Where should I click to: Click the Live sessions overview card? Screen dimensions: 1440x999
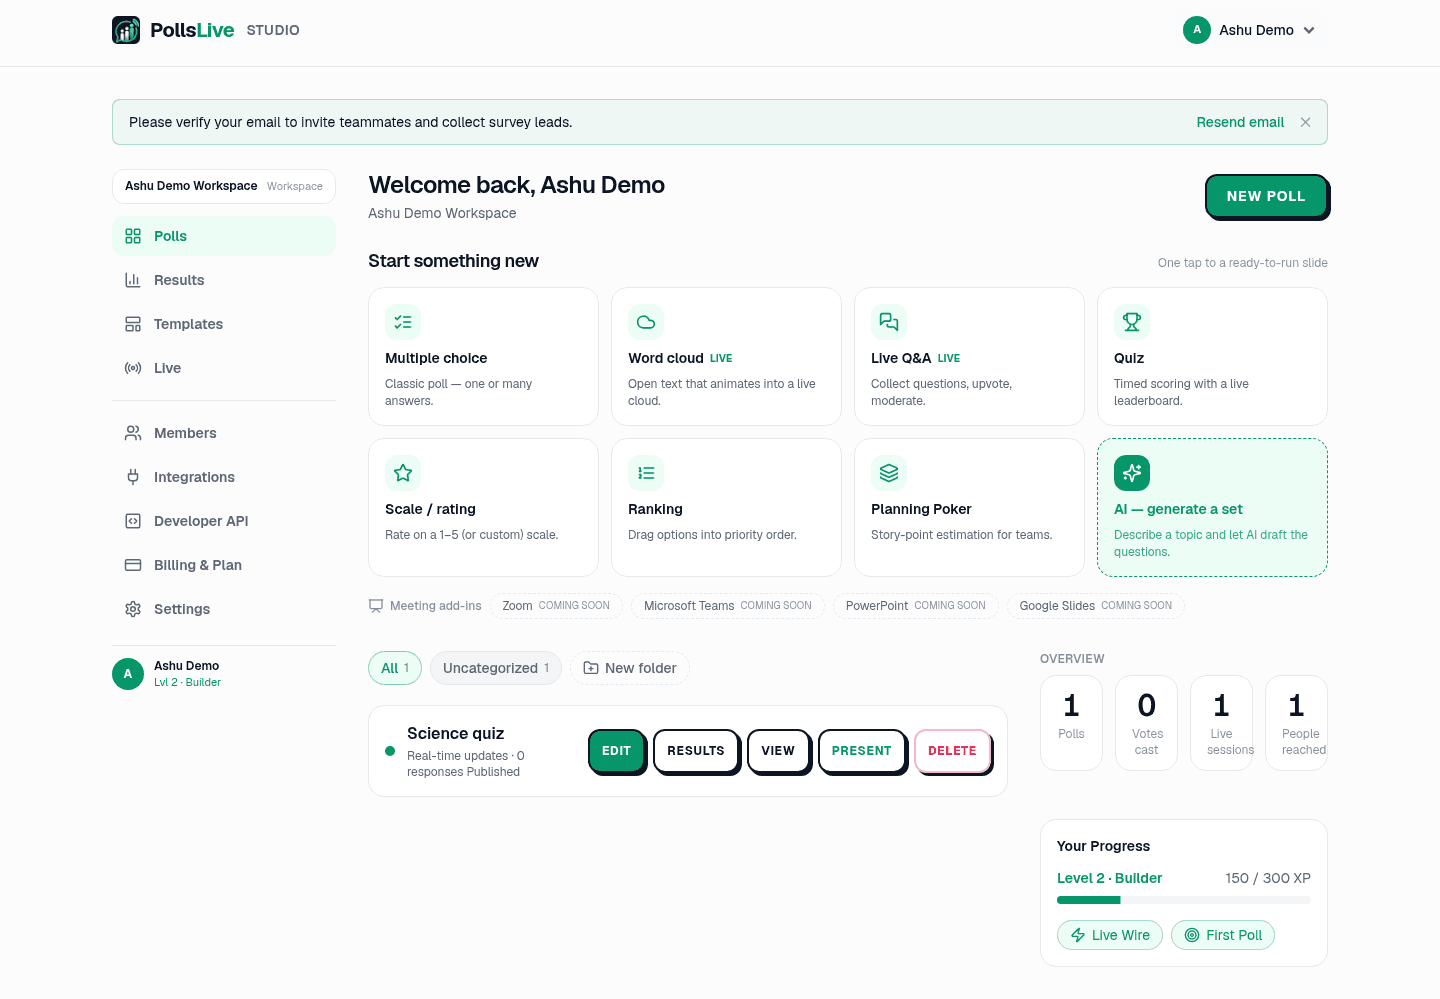point(1221,723)
